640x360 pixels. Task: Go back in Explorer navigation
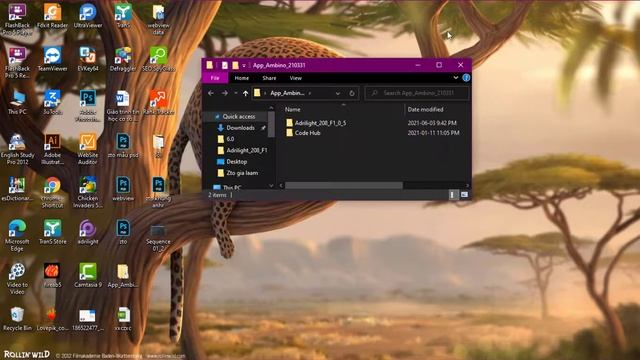click(211, 93)
